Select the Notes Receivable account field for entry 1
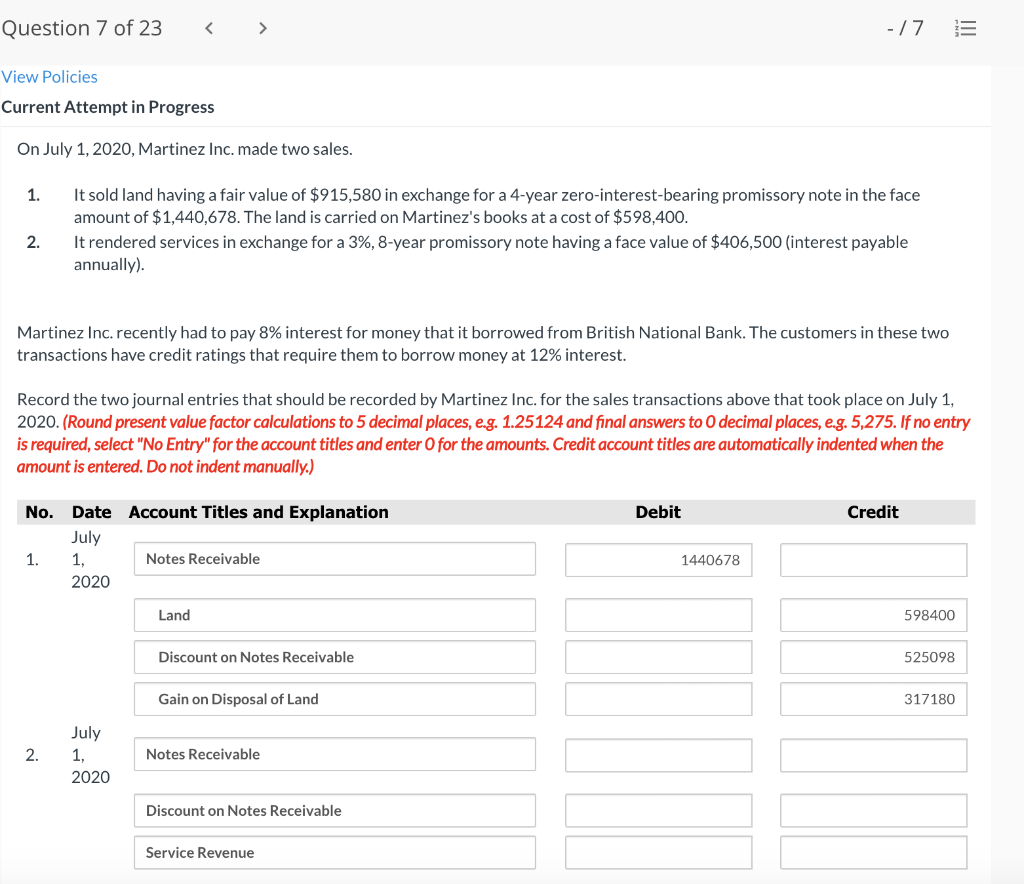Image resolution: width=1024 pixels, height=884 pixels. coord(334,558)
